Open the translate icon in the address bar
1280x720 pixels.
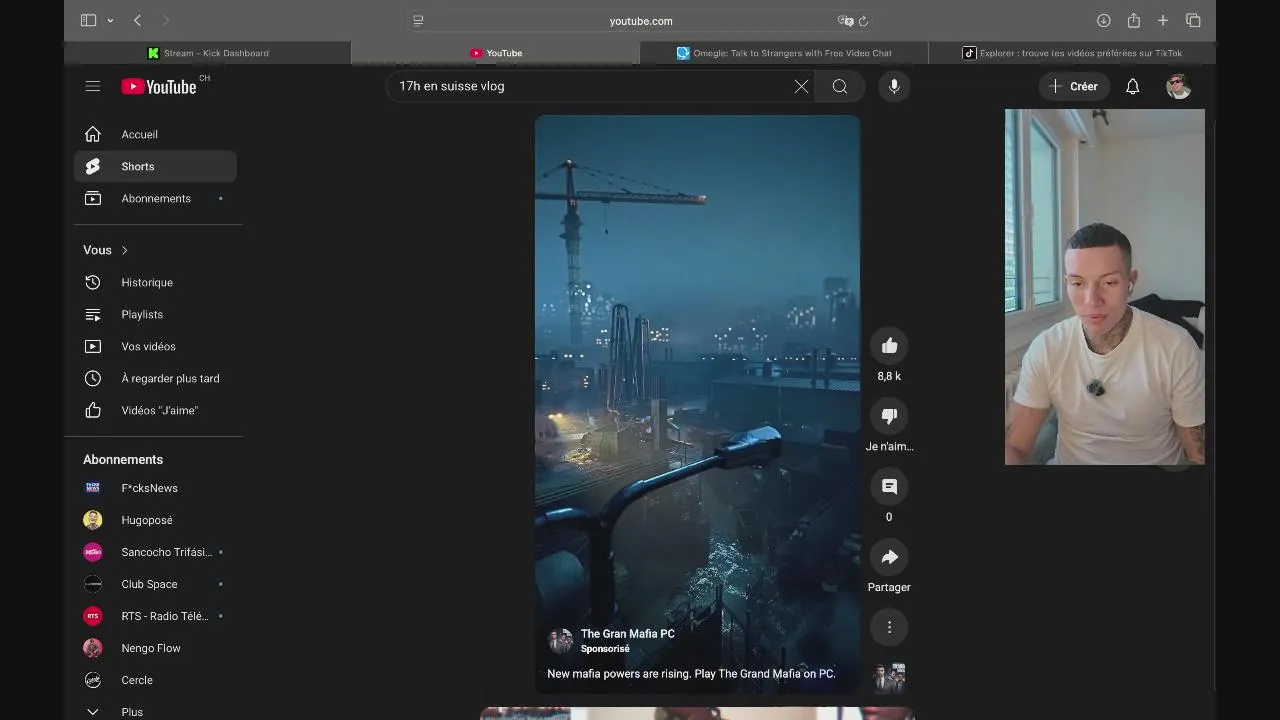coord(845,20)
